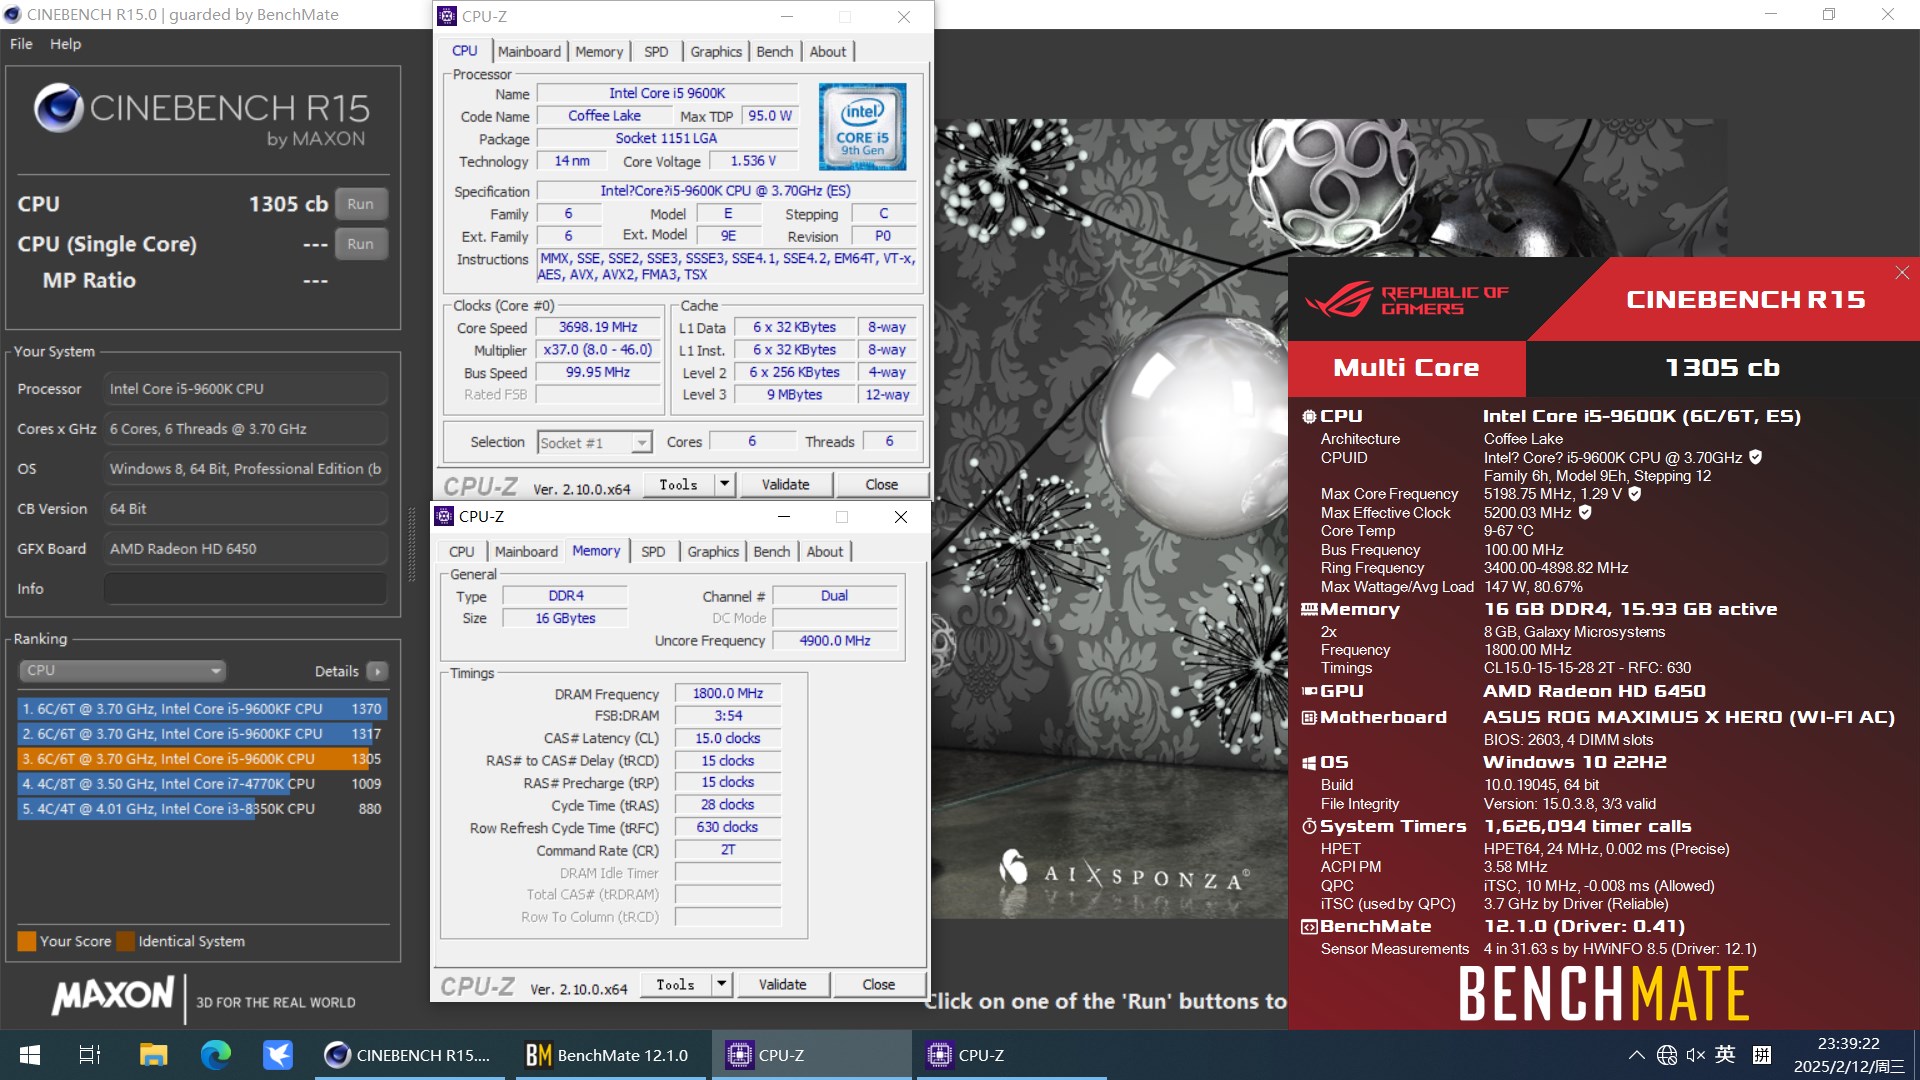The height and width of the screenshot is (1080, 1920).
Task: Select the i5-9600KF 1317 ranking row
Action: coord(202,734)
